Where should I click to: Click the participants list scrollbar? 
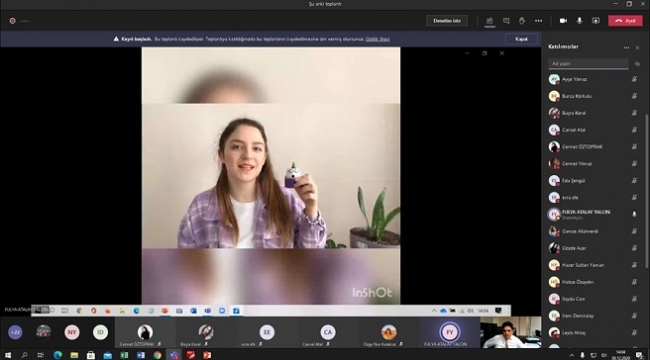645,191
